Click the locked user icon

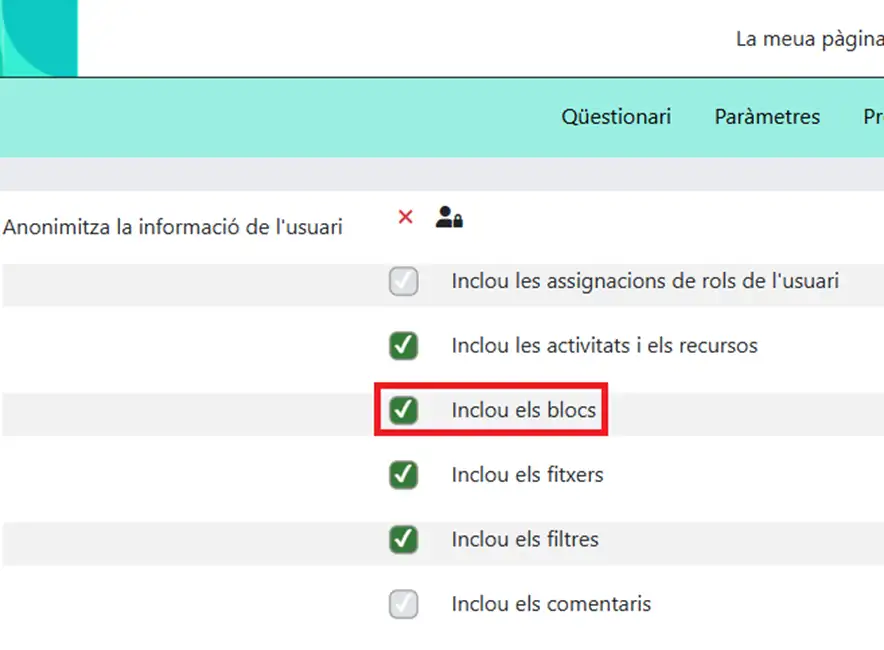[x=449, y=217]
